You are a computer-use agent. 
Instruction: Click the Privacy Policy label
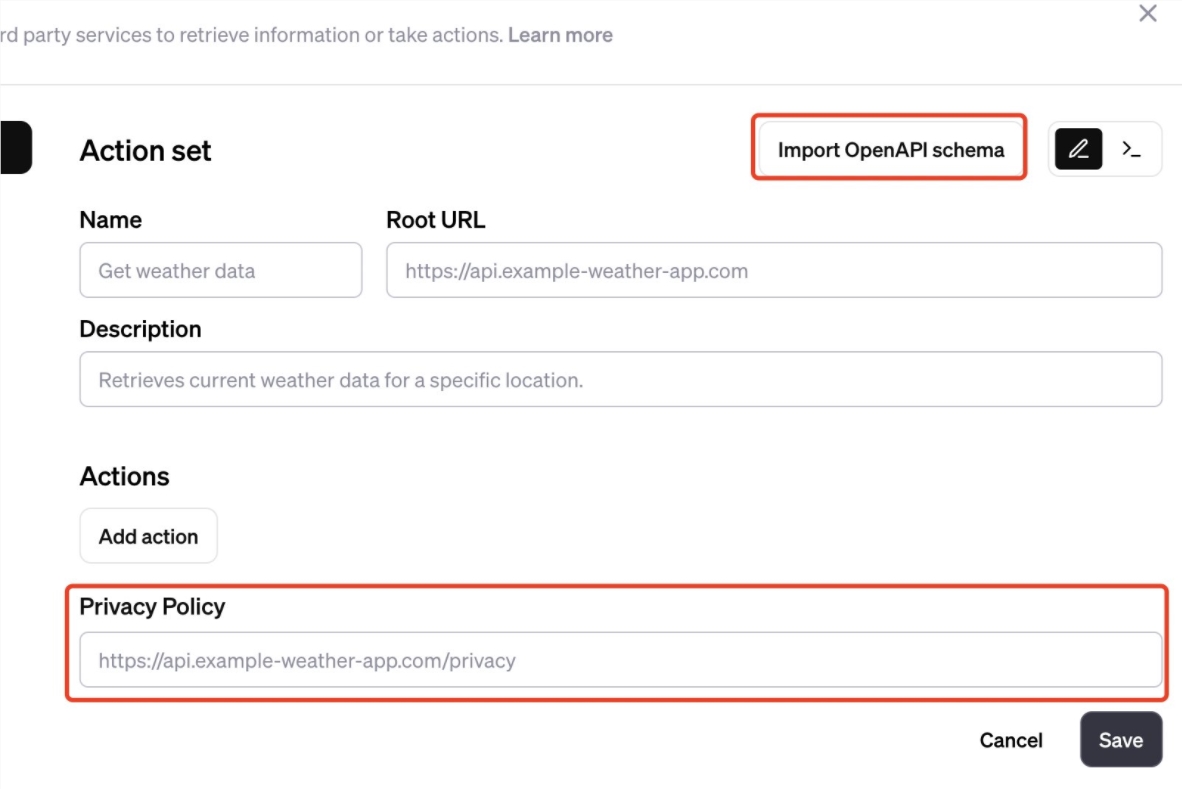coord(152,606)
